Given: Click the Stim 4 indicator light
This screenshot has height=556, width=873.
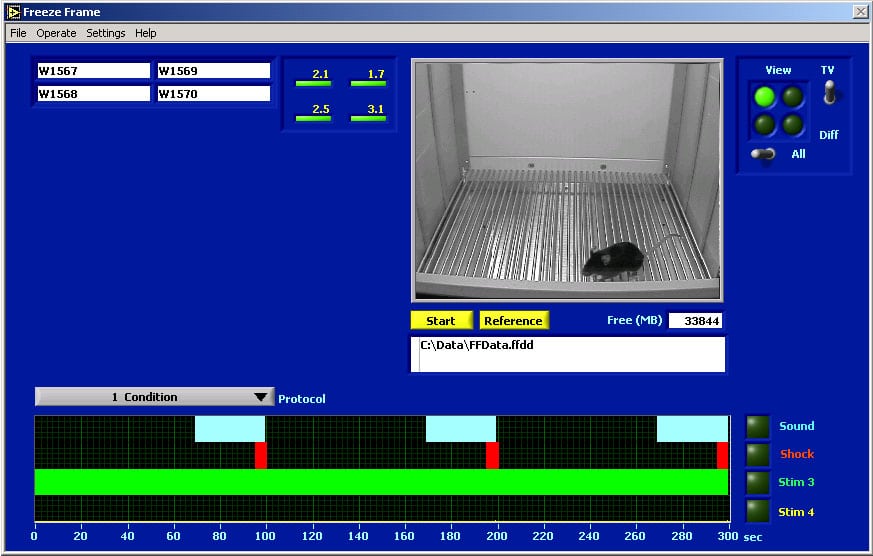Looking at the screenshot, I should coord(758,512).
